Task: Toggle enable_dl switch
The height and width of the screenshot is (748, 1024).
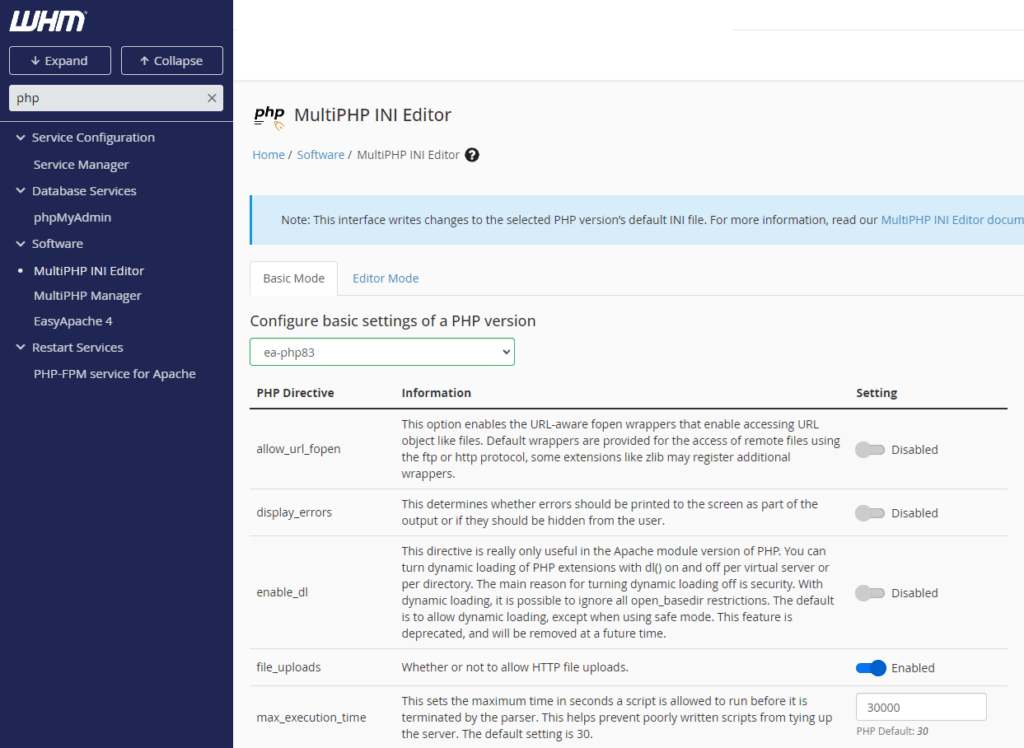Action: (x=870, y=593)
